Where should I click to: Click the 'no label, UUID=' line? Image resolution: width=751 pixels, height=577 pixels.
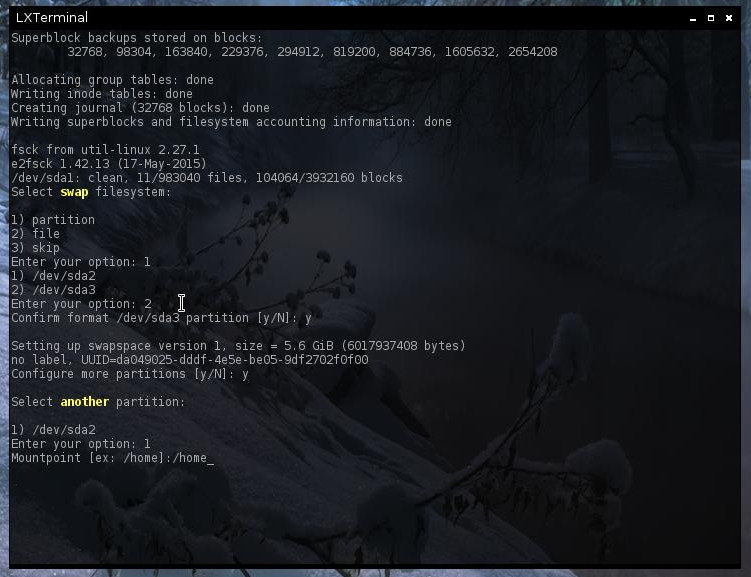pos(190,360)
